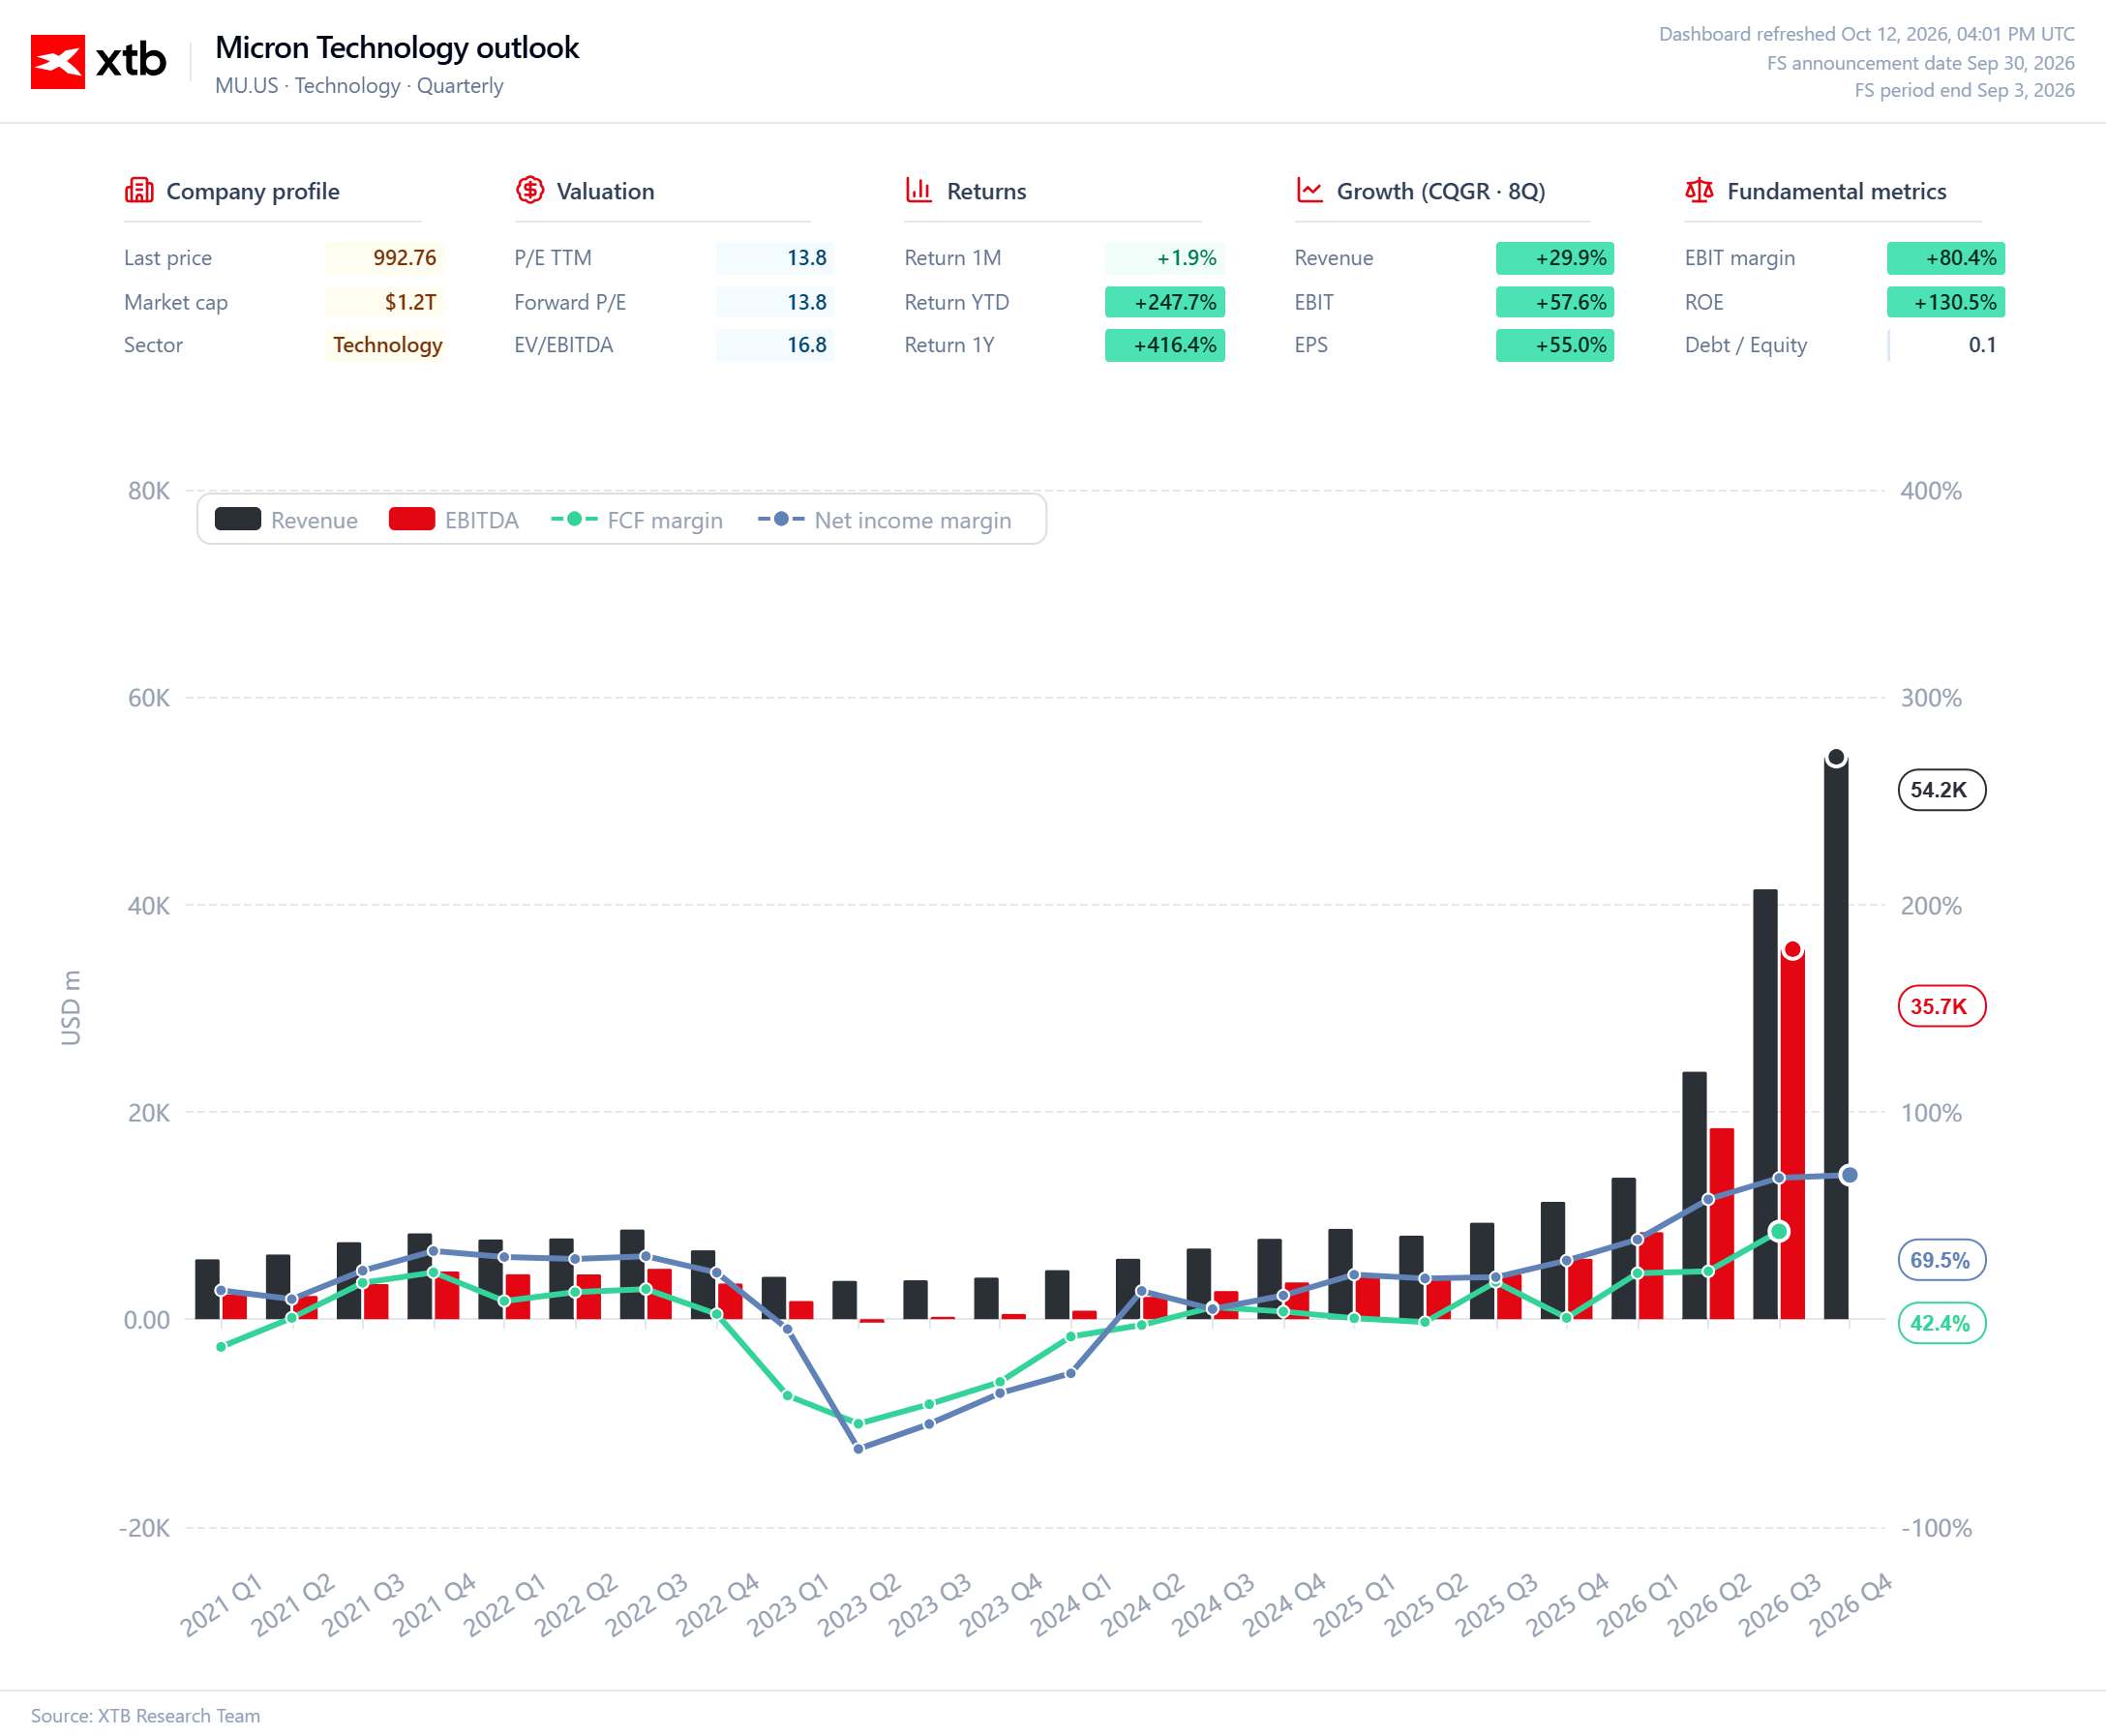Click the Company profile building icon
Image resolution: width=2106 pixels, height=1736 pixels.
tap(139, 190)
